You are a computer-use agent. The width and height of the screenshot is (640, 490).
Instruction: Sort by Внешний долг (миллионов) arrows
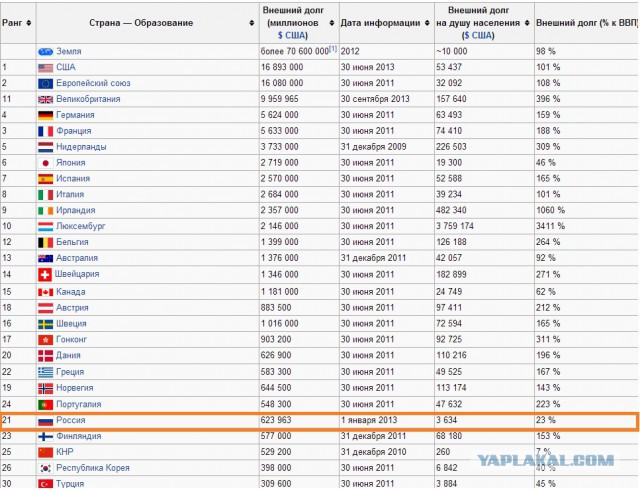click(332, 23)
